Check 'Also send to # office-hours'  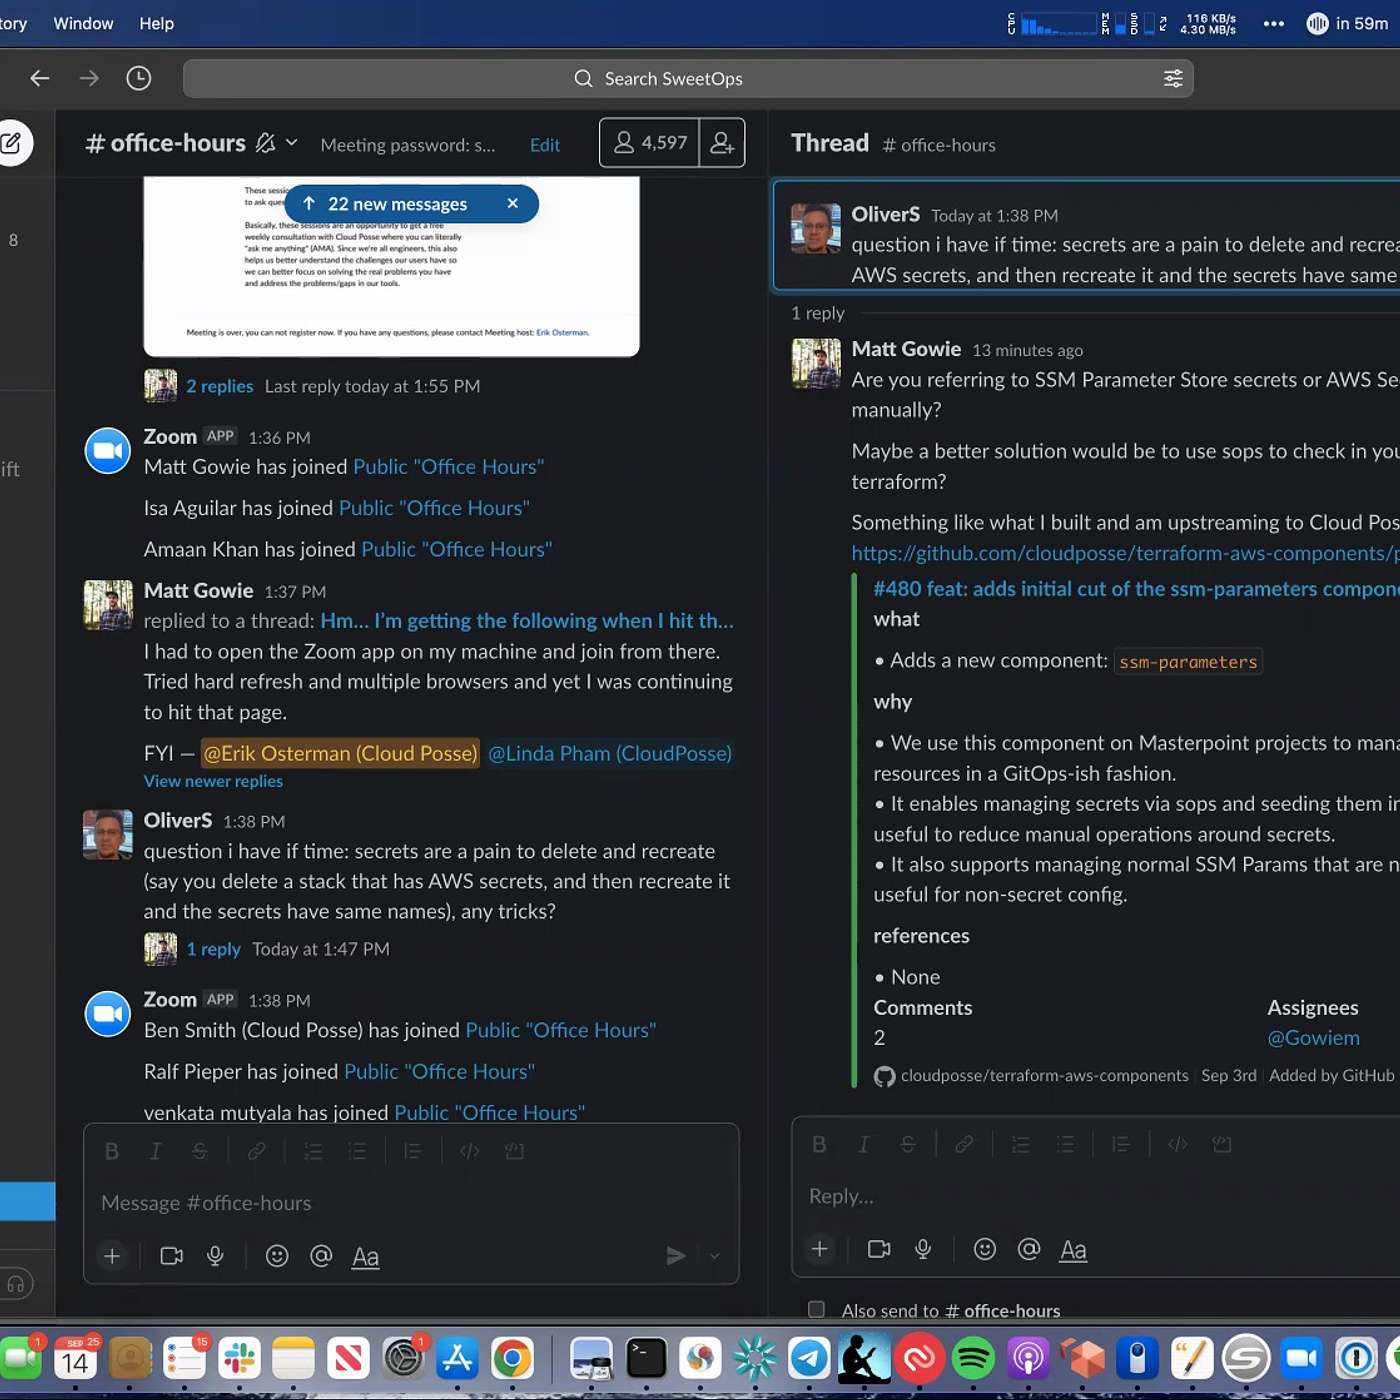tap(817, 1310)
